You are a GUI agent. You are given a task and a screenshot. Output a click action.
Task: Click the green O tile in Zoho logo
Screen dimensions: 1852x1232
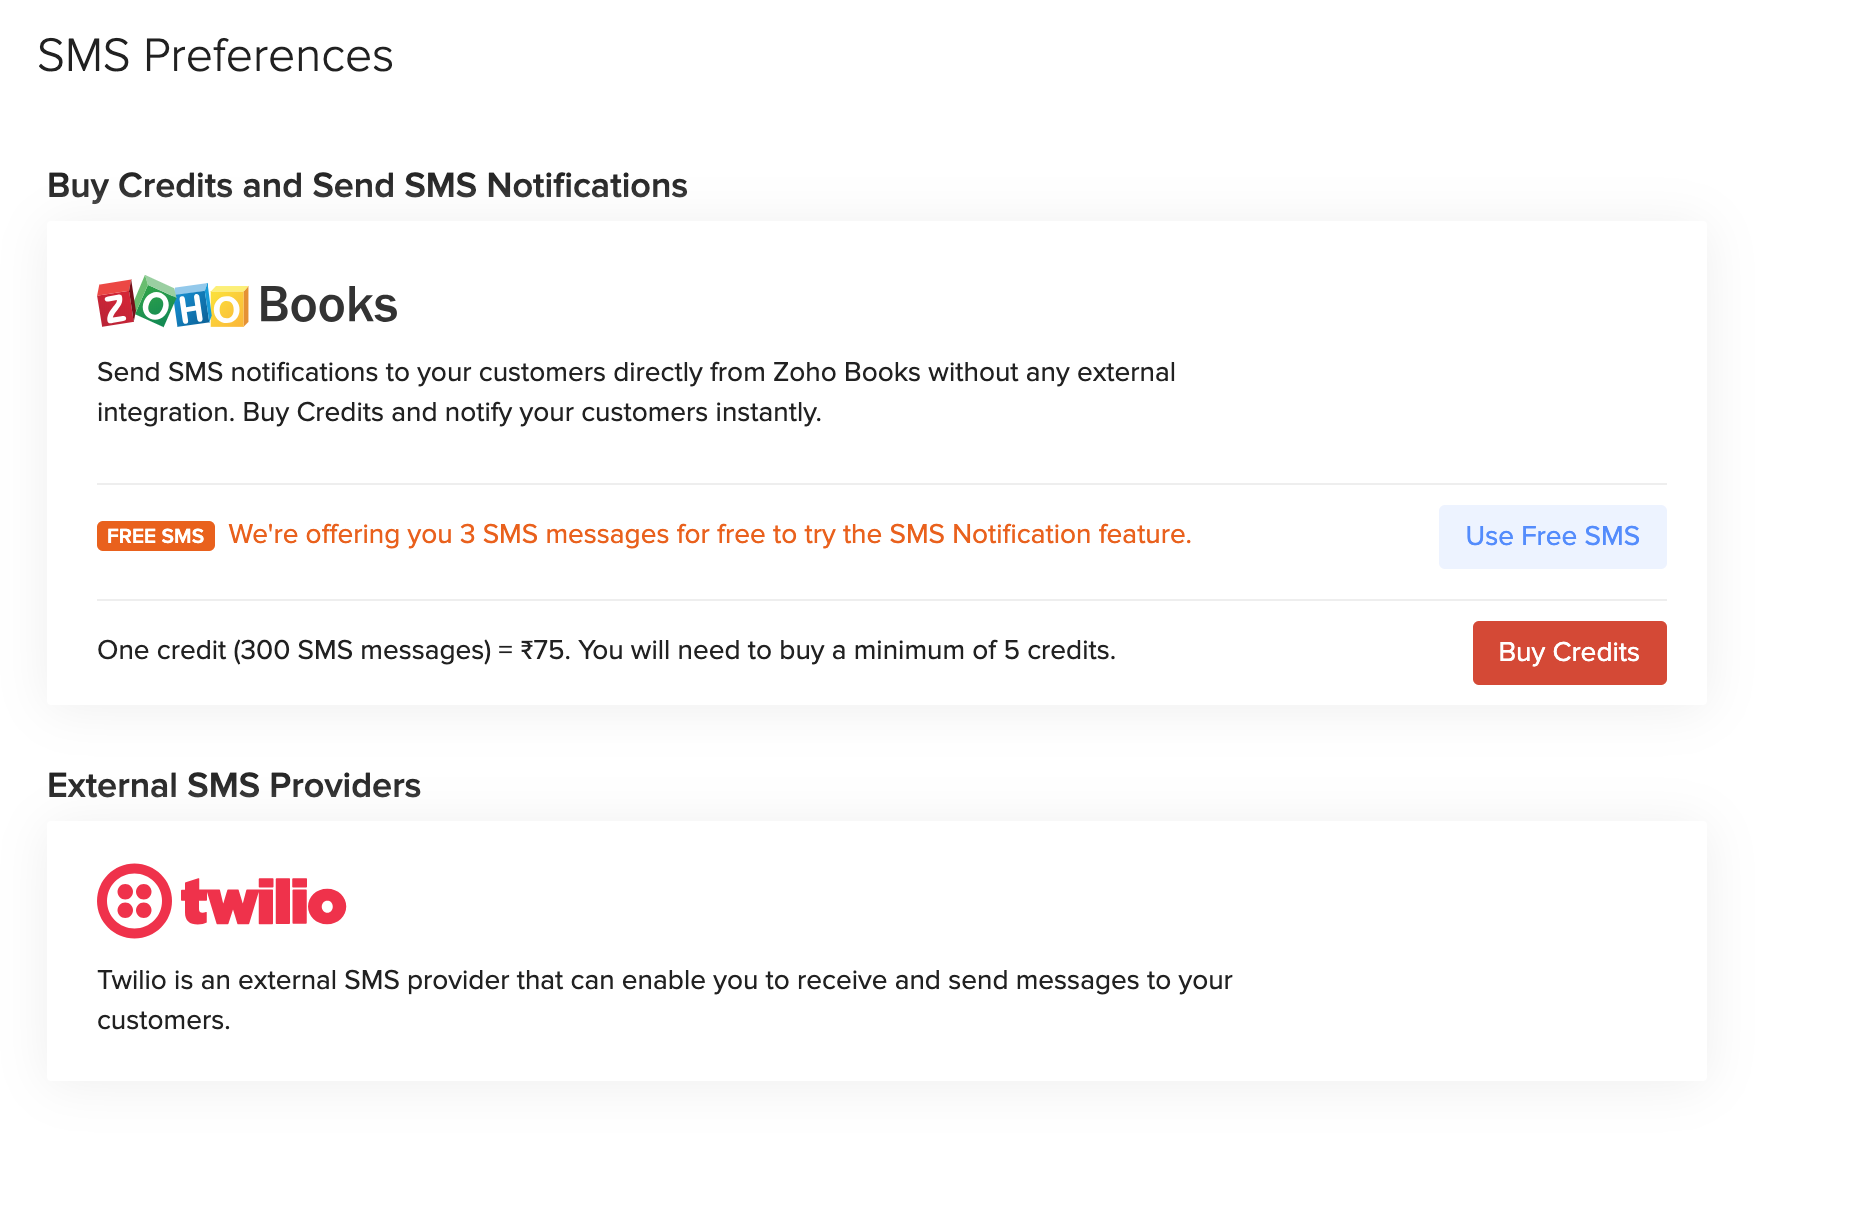click(x=155, y=302)
